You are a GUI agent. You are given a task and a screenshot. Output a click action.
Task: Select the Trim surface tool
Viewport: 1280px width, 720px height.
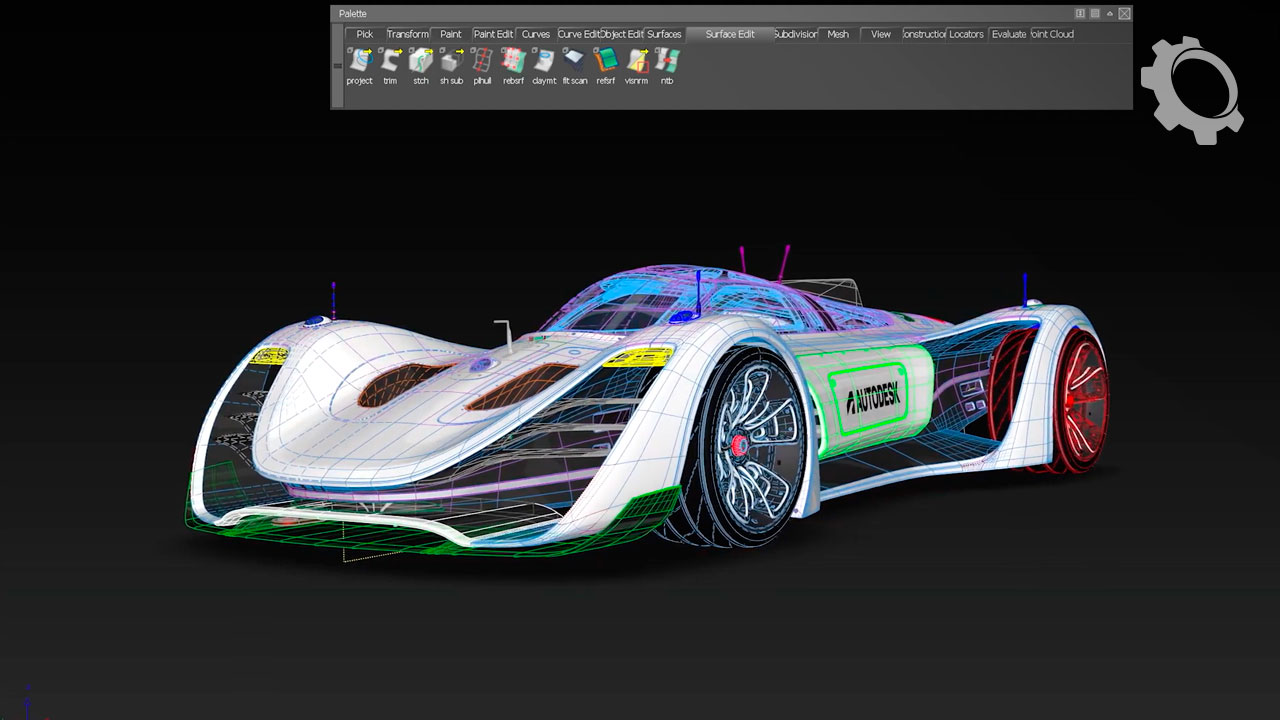tap(390, 61)
